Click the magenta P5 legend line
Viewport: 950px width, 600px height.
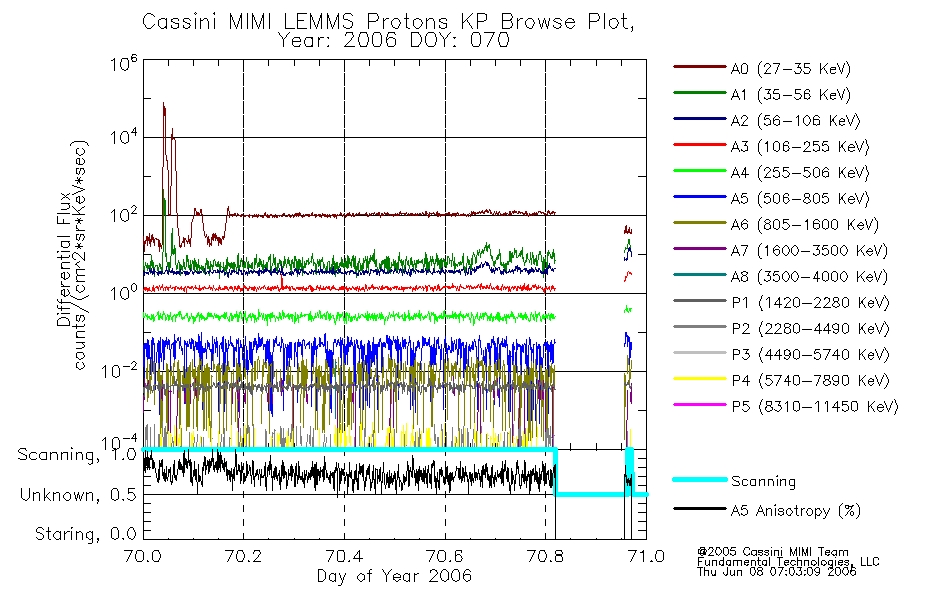[x=699, y=404]
